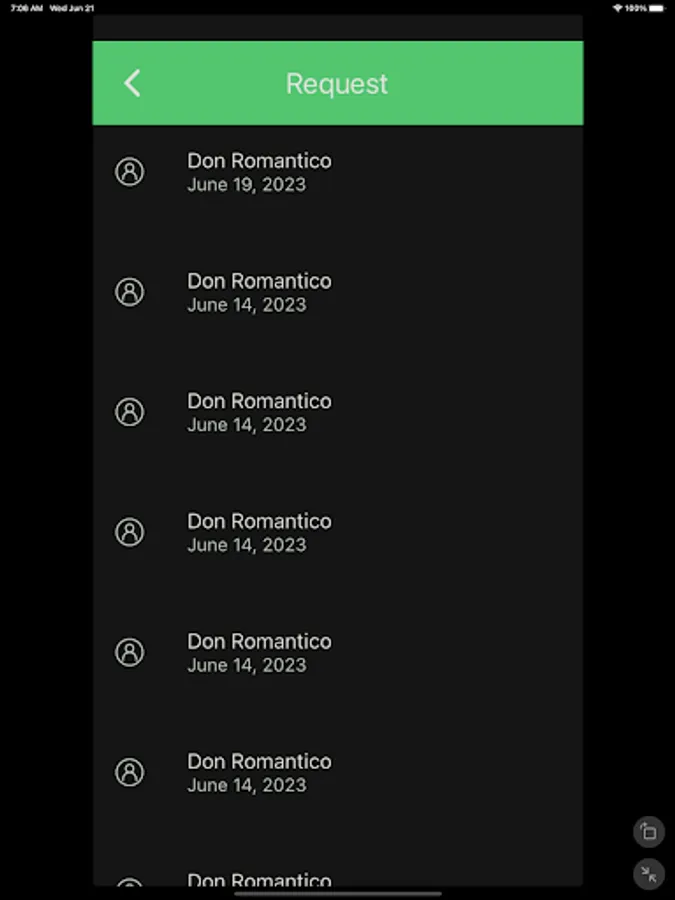Tap the fourth request's profile avatar icon
The height and width of the screenshot is (900, 675).
129,532
